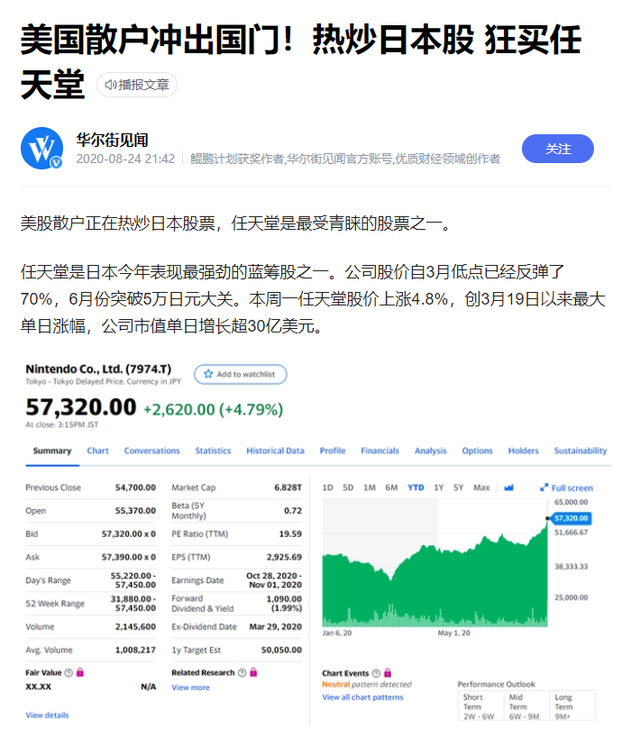Click the 播报文章 speaker button
This screenshot has height=729, width=640.
click(137, 85)
